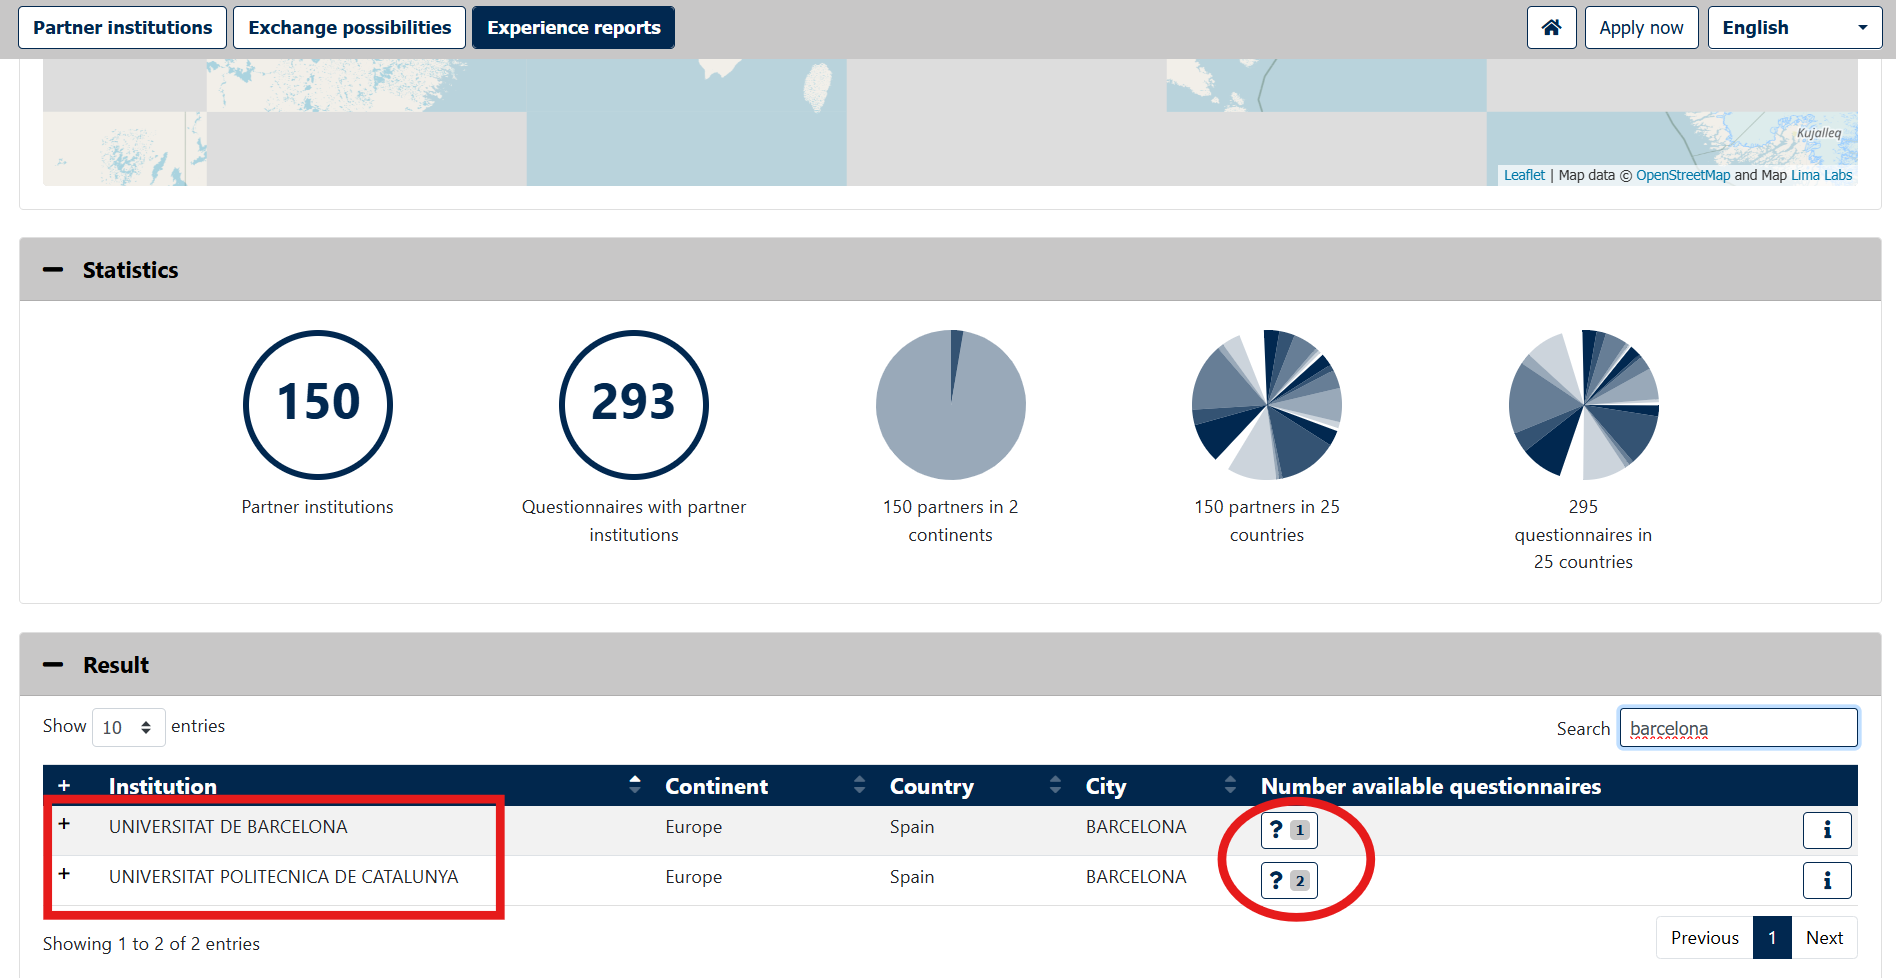Screen dimensions: 1896x978
Task: Select page 1 in pagination
Action: coord(1772,938)
